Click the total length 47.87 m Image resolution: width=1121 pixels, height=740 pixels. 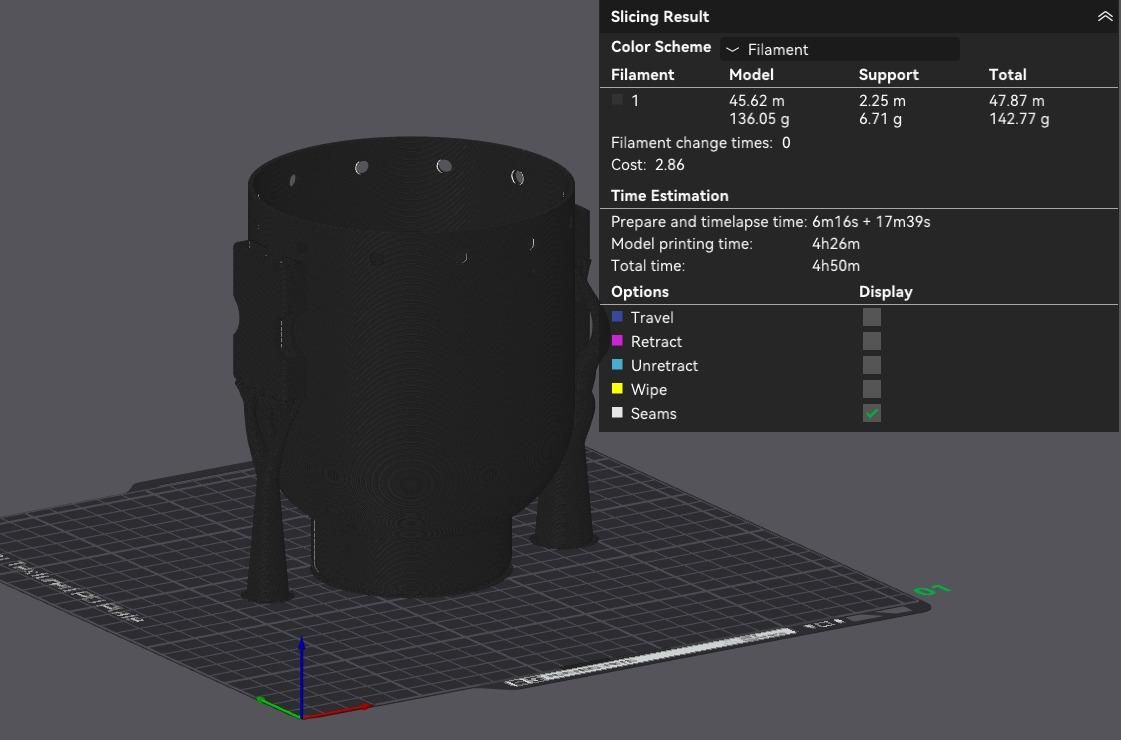click(x=1017, y=101)
